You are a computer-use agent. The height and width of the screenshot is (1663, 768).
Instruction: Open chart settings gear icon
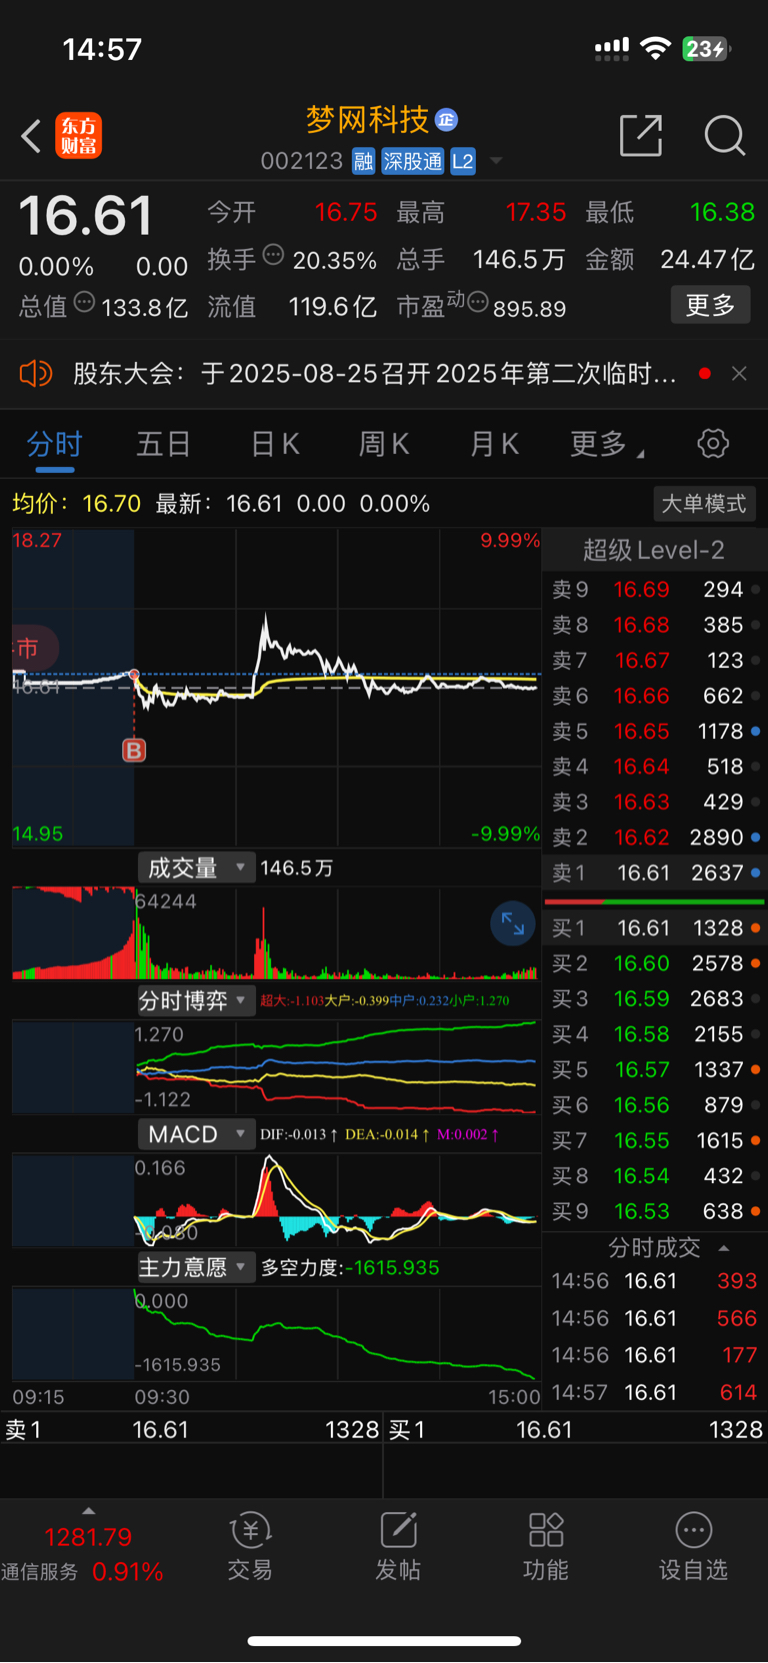(713, 443)
